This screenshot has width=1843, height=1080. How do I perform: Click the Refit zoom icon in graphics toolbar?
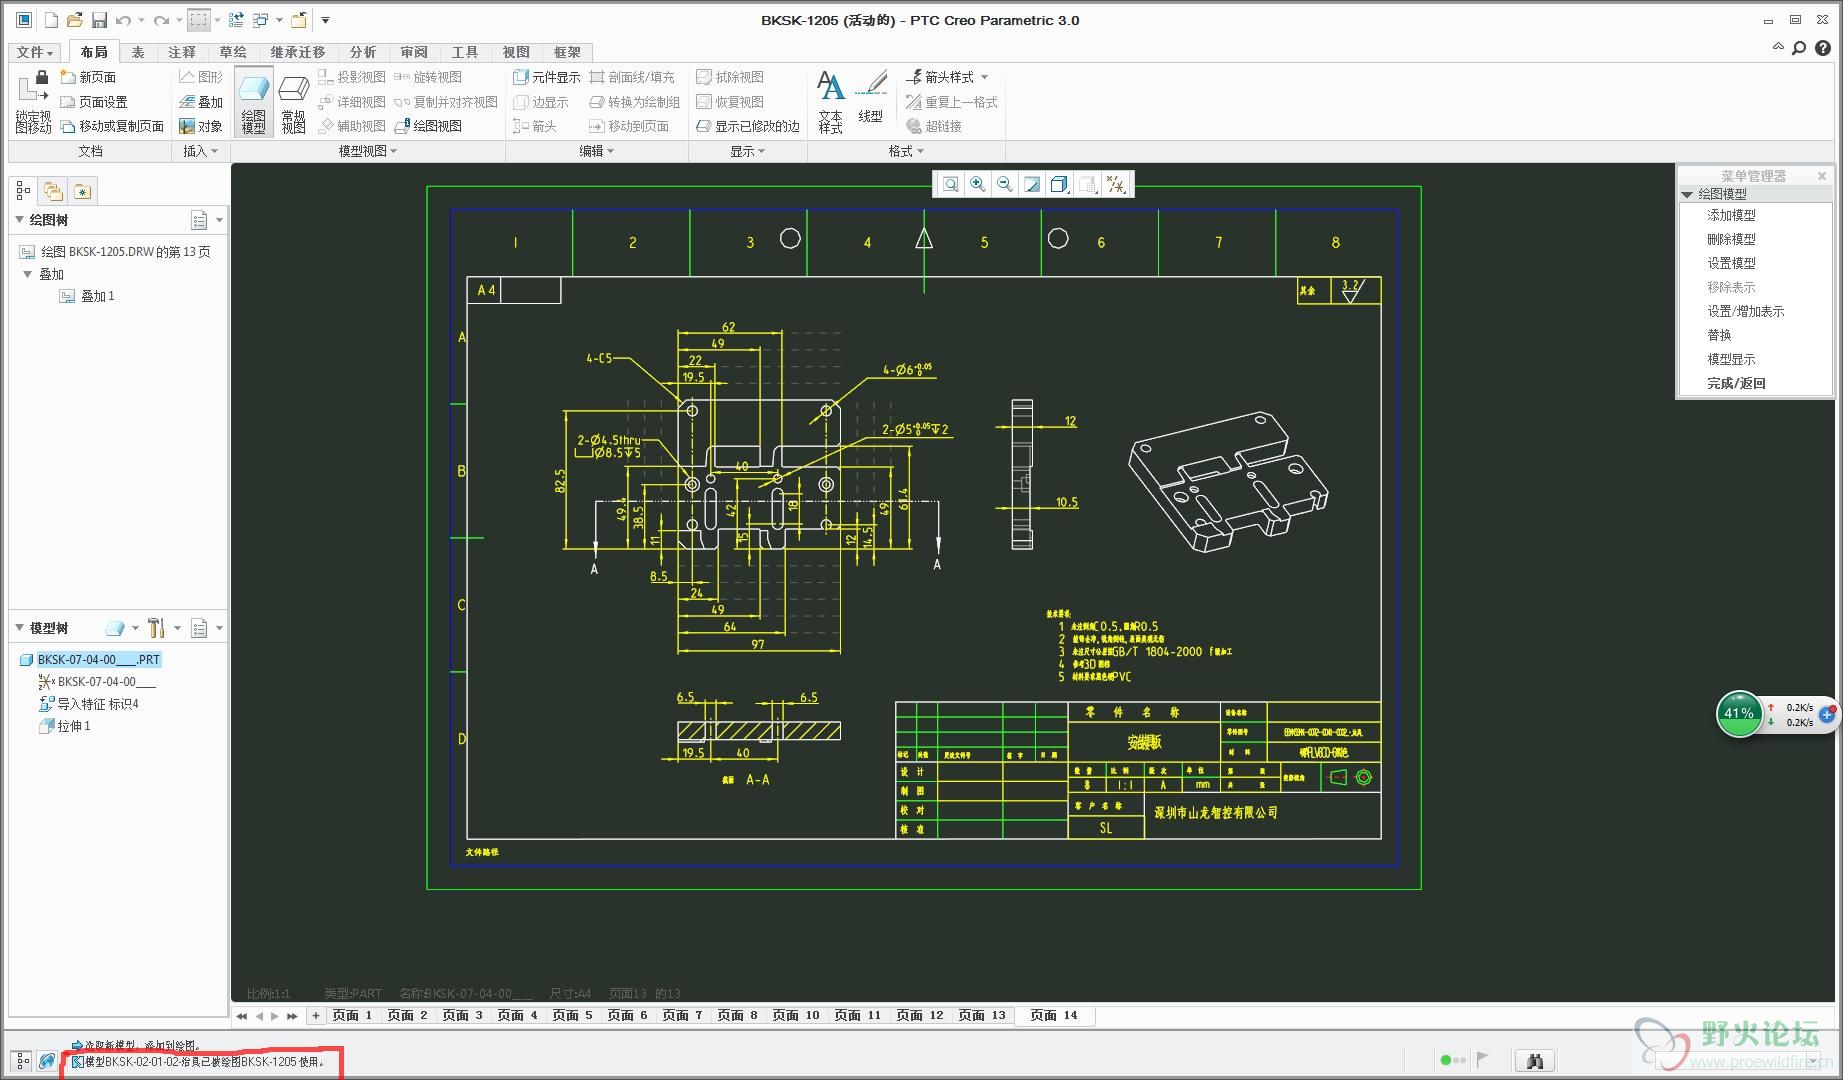coord(951,184)
